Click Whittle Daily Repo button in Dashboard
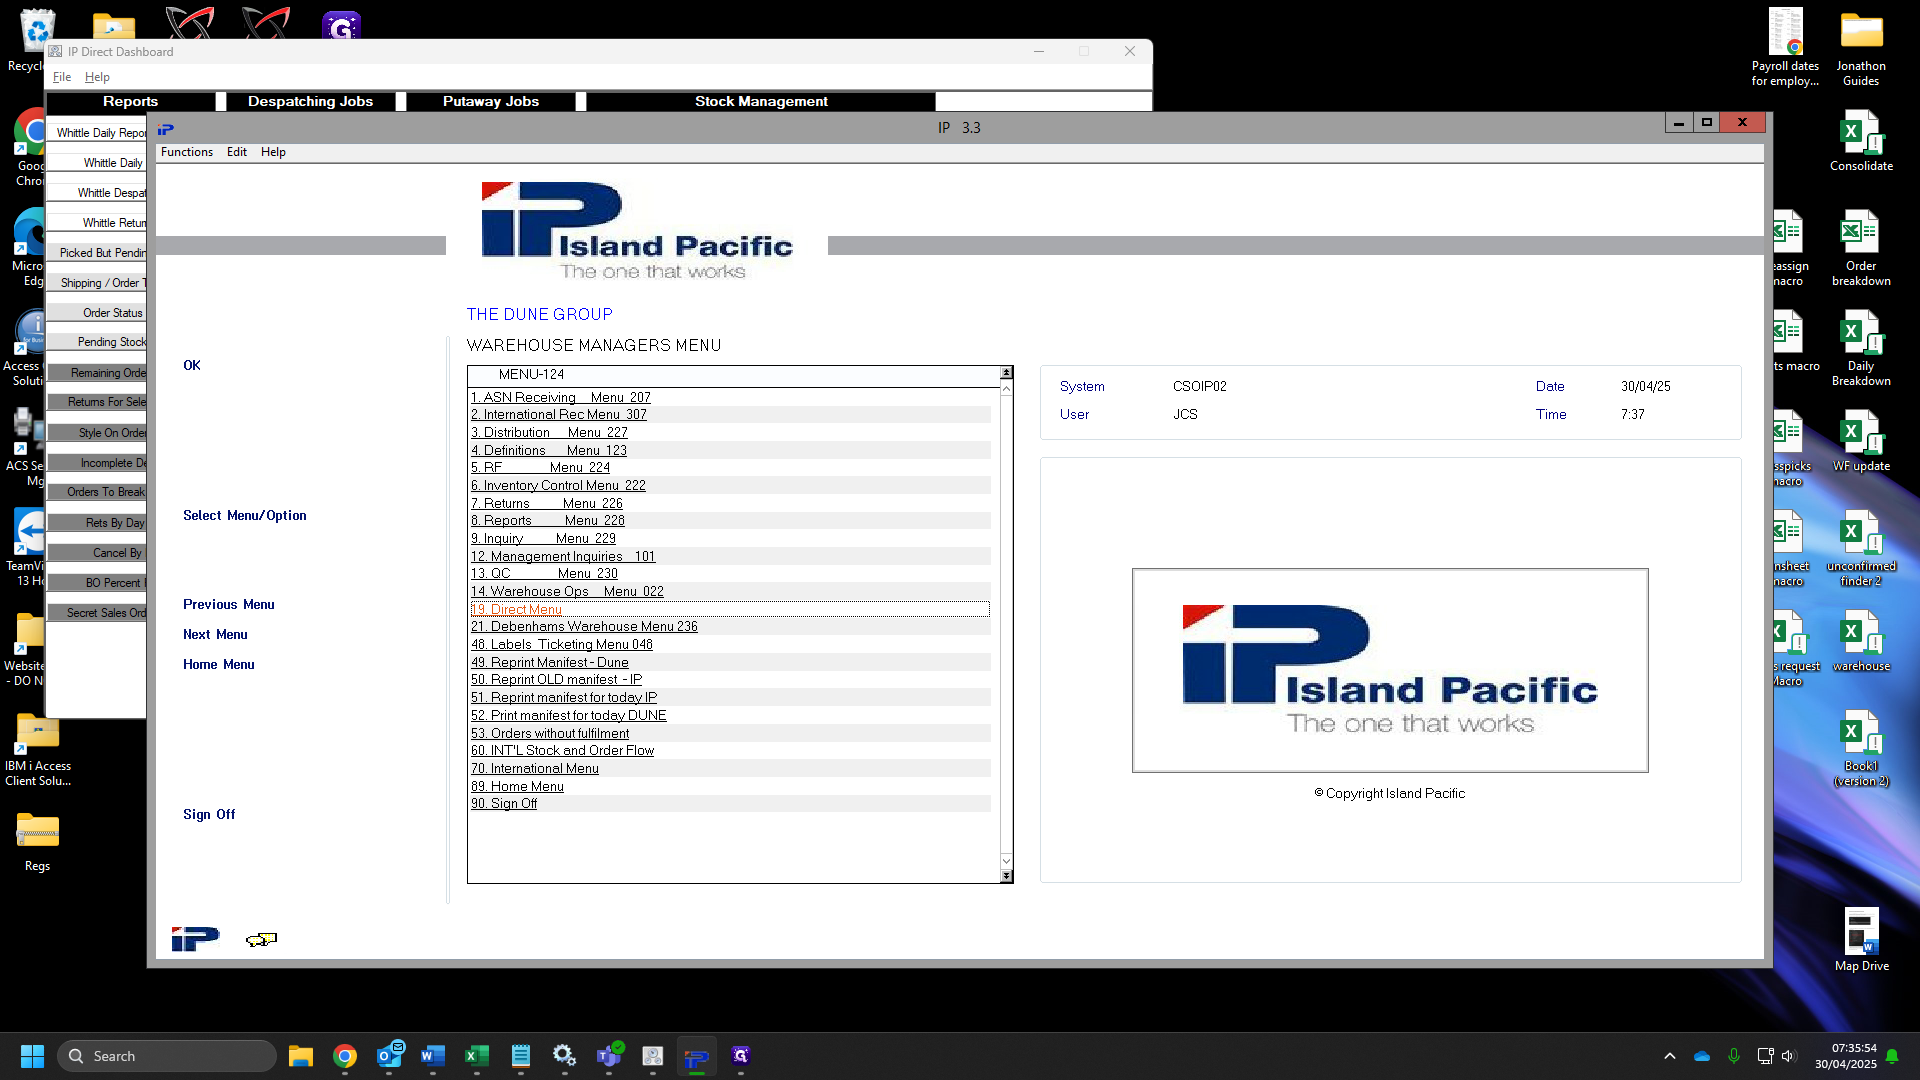Image resolution: width=1920 pixels, height=1080 pixels. point(99,132)
